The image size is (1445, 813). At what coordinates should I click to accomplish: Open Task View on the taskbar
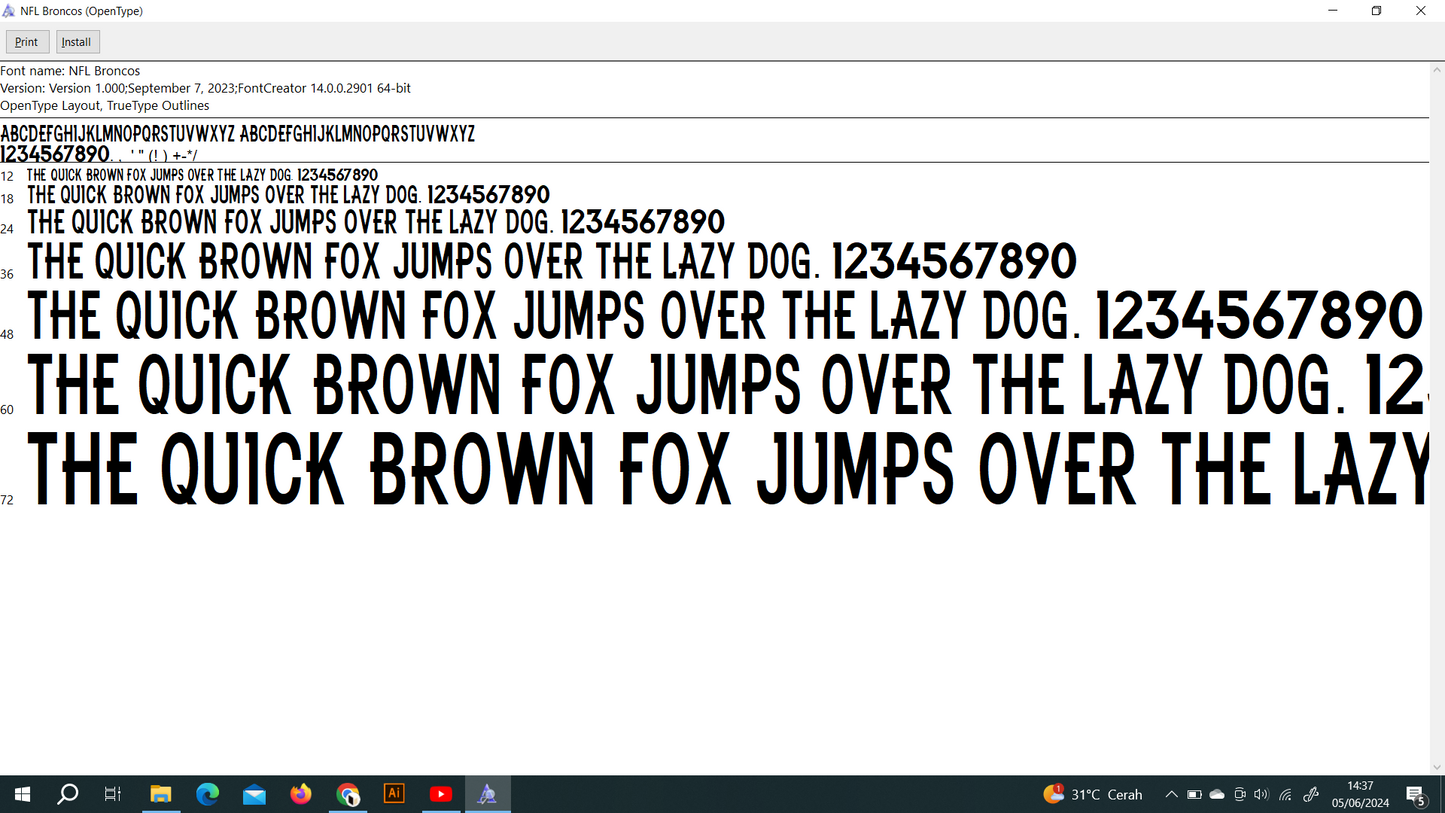click(113, 794)
